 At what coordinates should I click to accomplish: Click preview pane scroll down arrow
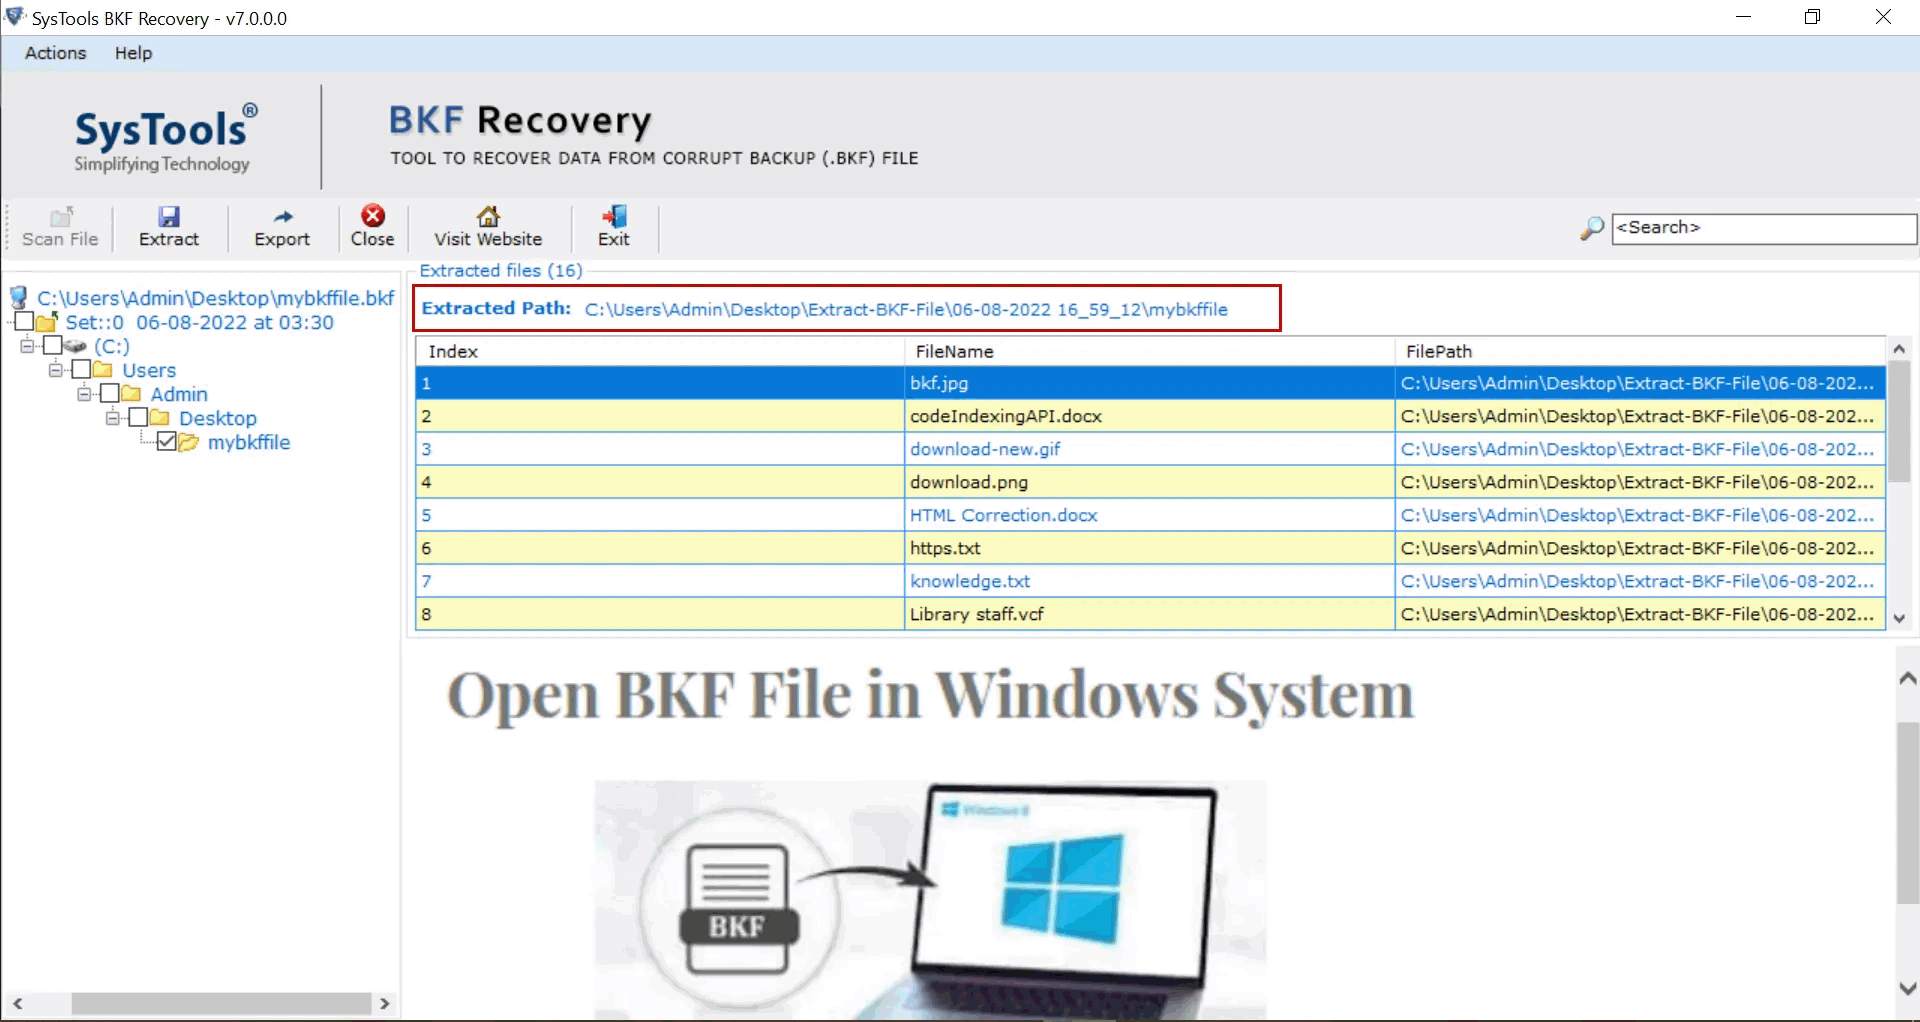click(x=1907, y=988)
